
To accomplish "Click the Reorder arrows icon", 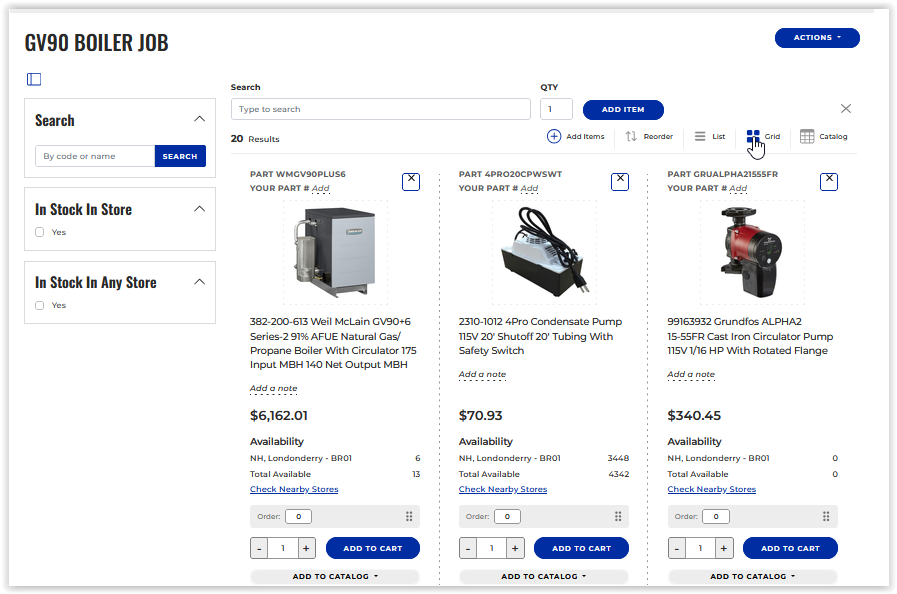I will coord(631,136).
